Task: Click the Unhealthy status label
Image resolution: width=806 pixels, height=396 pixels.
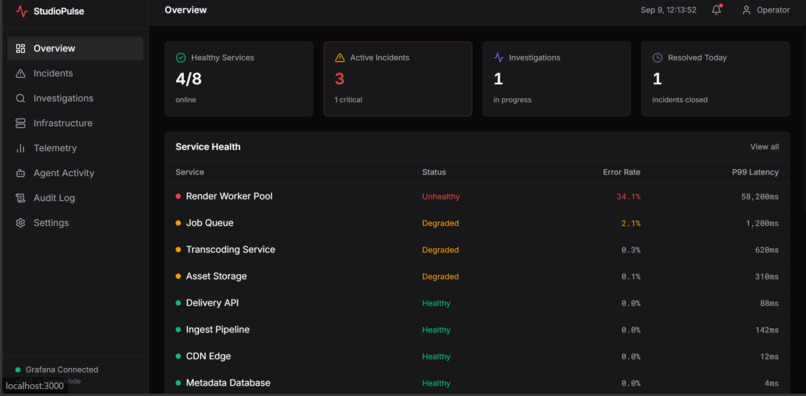Action: (x=441, y=196)
